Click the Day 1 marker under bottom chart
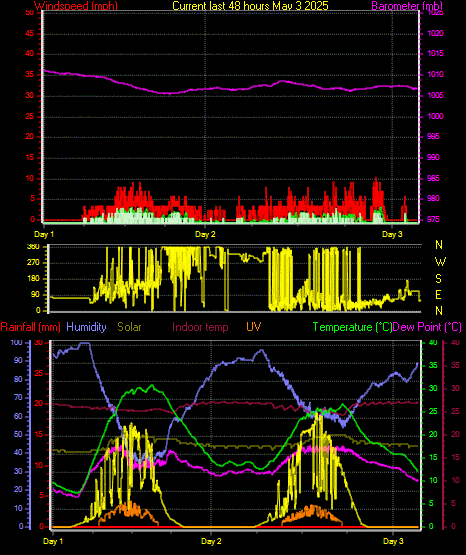 (53, 541)
